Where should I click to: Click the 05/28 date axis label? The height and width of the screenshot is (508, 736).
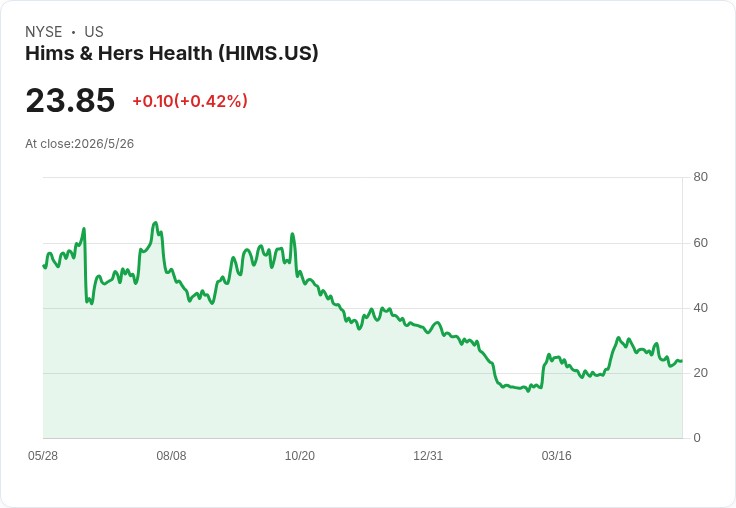43,456
